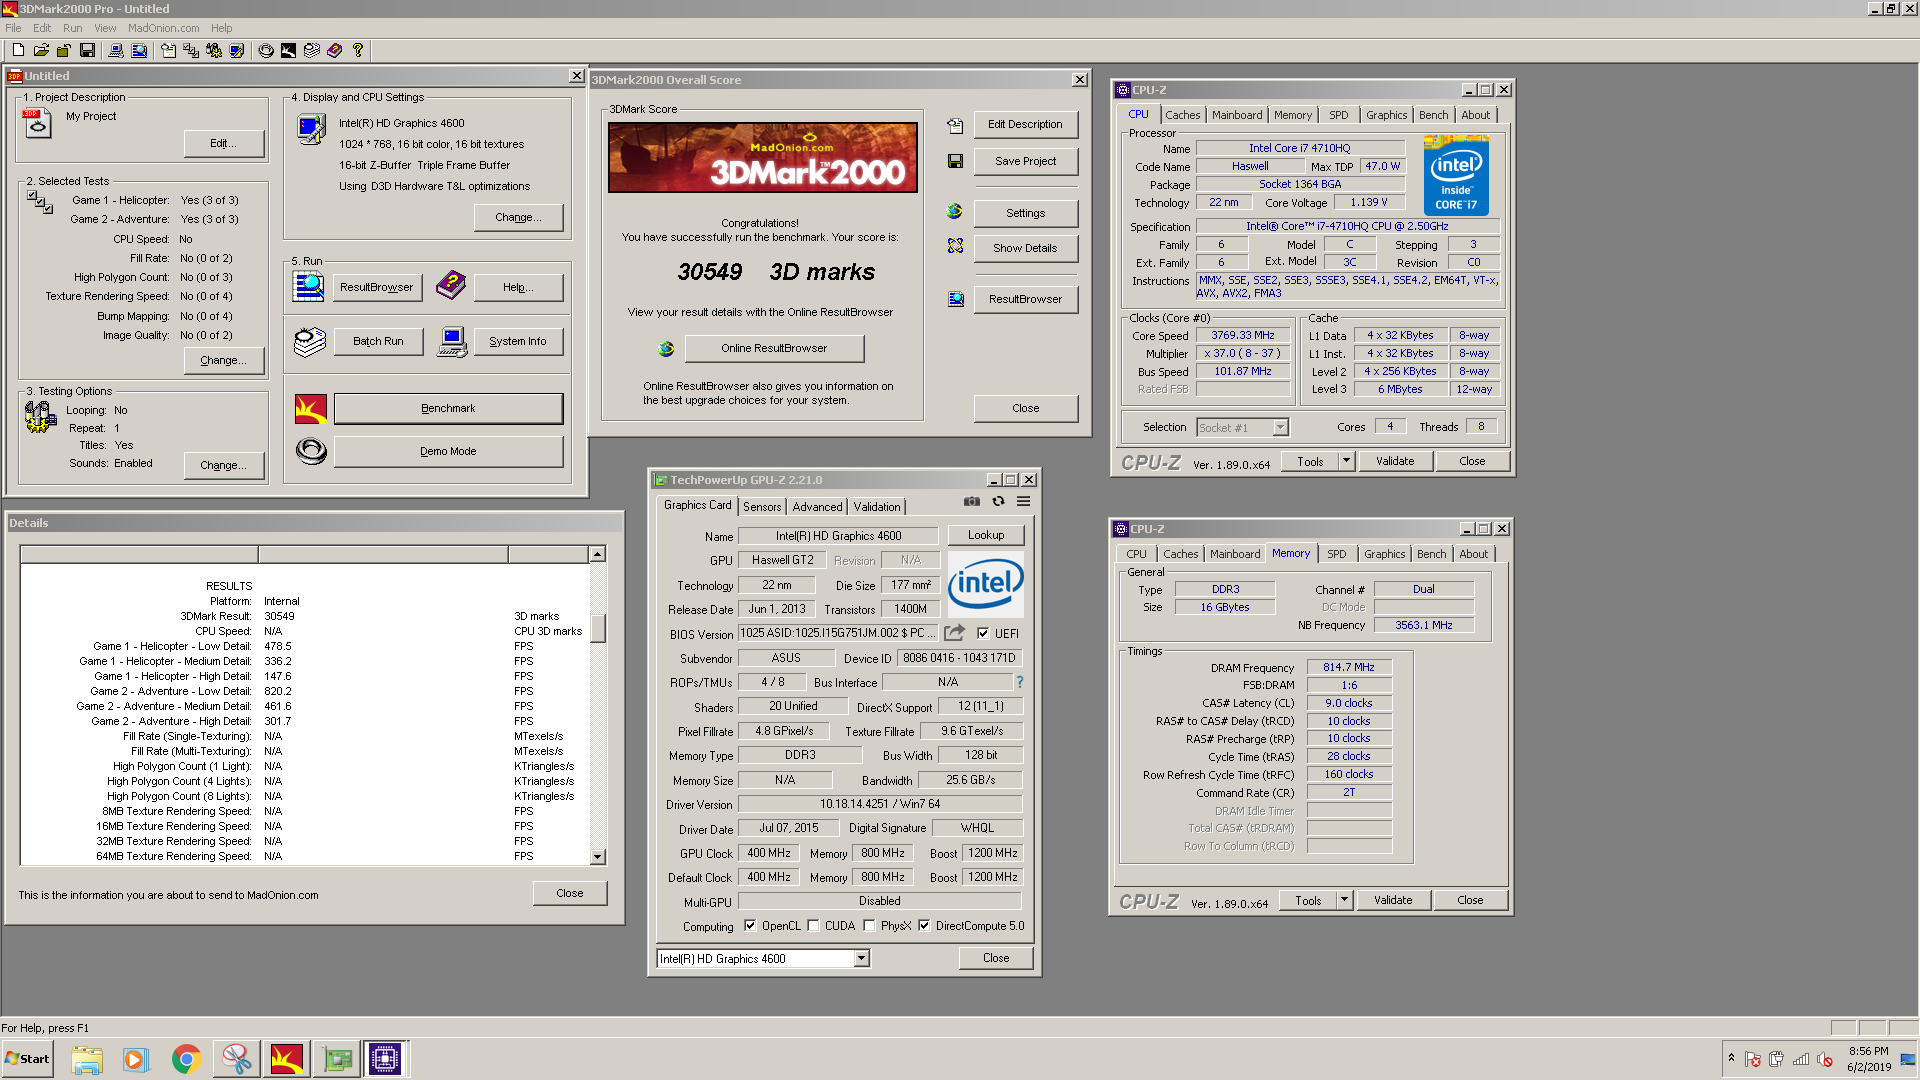Click the GPU-Z refresh icon
Screen dimensions: 1920x1080
998,501
